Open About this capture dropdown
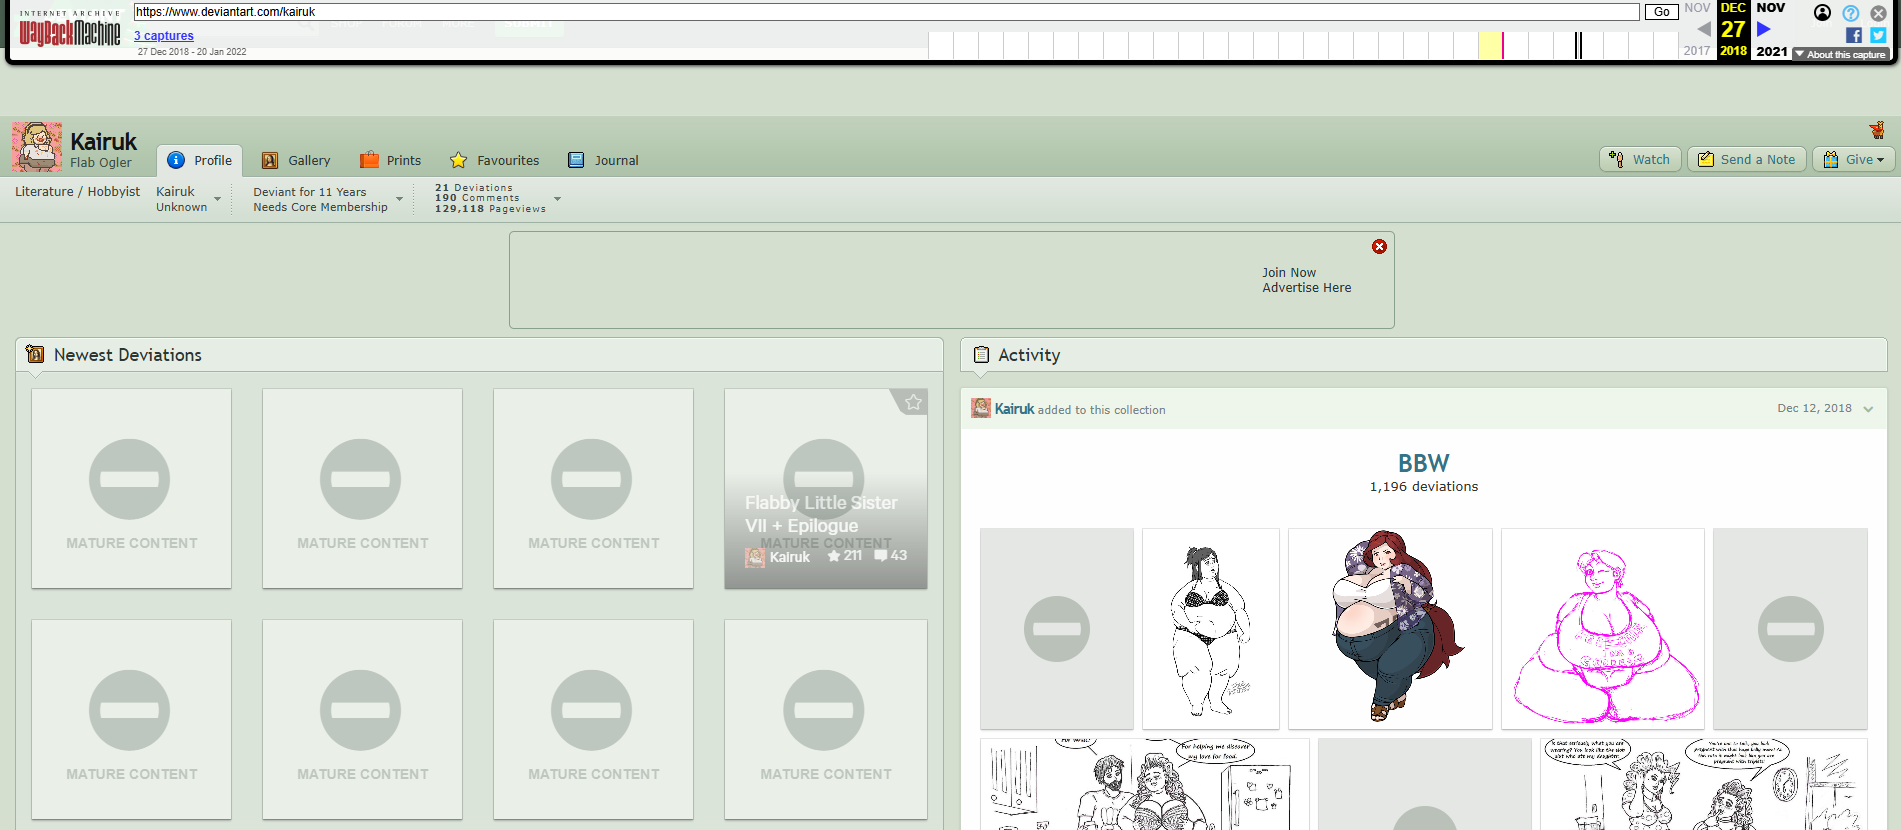This screenshot has width=1901, height=830. coord(1840,54)
